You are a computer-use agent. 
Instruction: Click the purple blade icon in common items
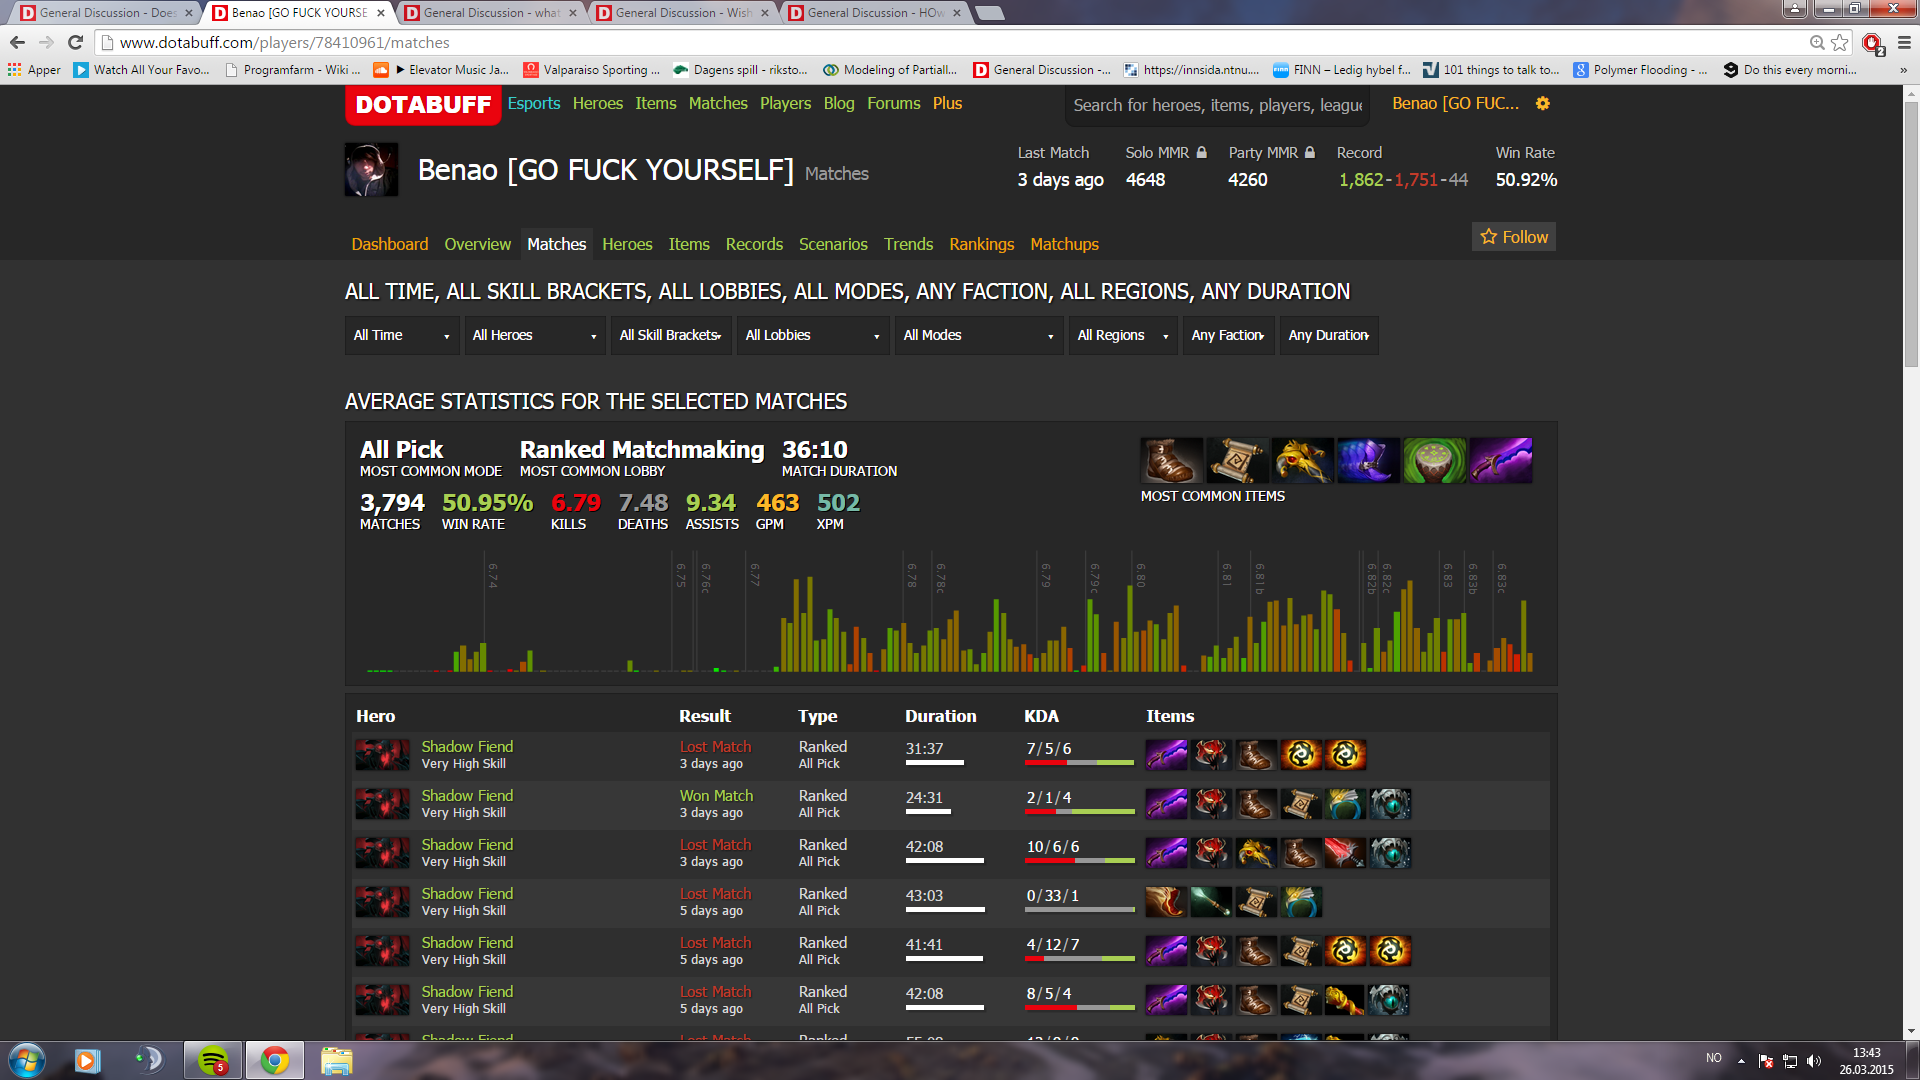tap(1500, 461)
